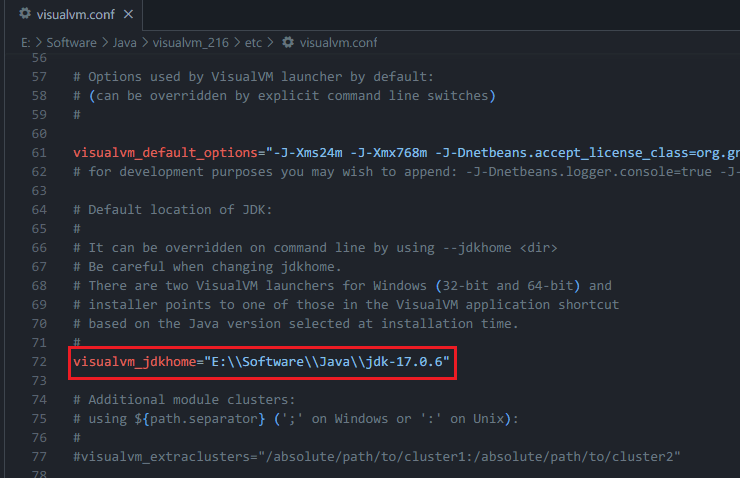This screenshot has height=478, width=740.
Task: Open Java folder breadcrumb
Action: 125,42
